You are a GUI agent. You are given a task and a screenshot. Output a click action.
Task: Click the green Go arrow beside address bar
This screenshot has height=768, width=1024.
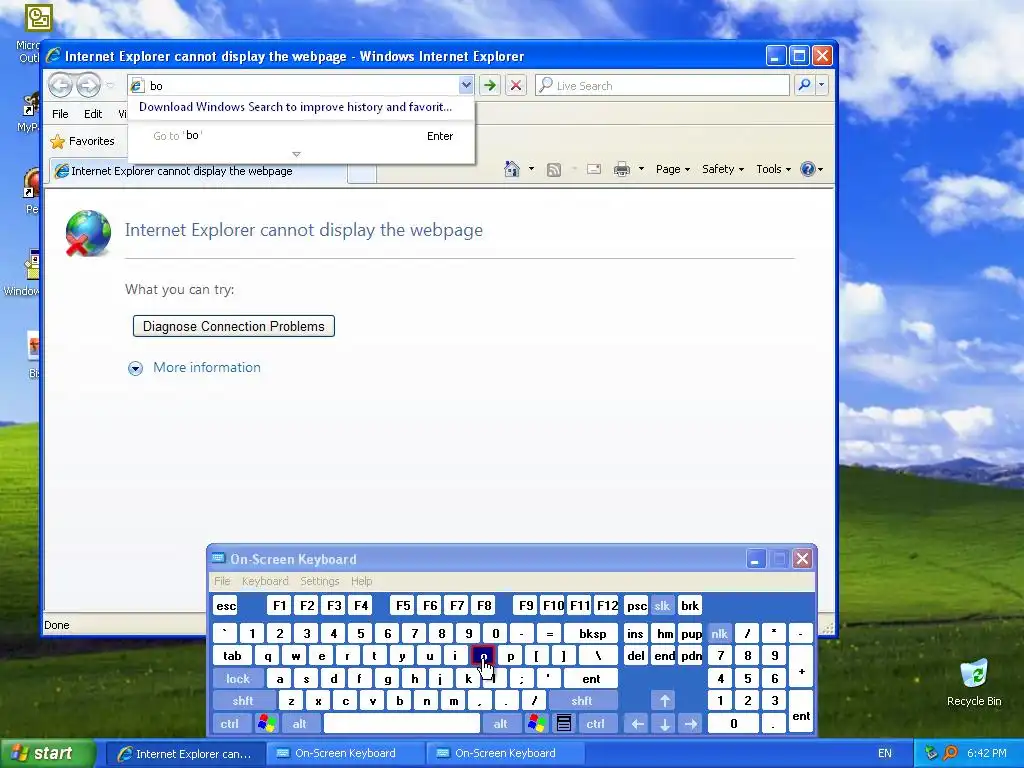click(489, 85)
